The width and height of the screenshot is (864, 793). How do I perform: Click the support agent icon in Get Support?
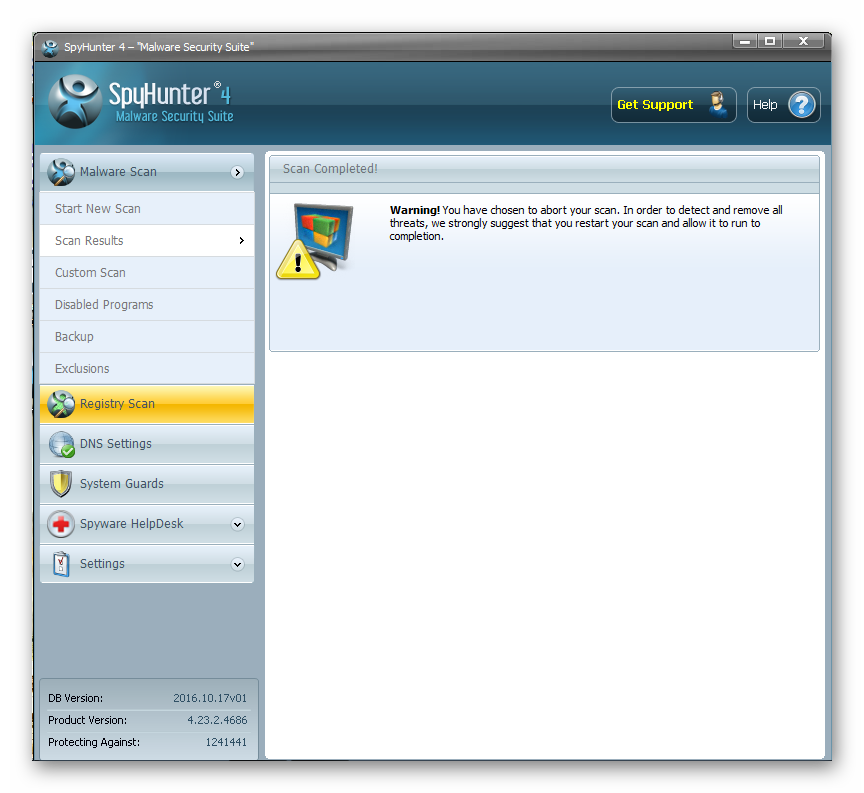pos(717,104)
